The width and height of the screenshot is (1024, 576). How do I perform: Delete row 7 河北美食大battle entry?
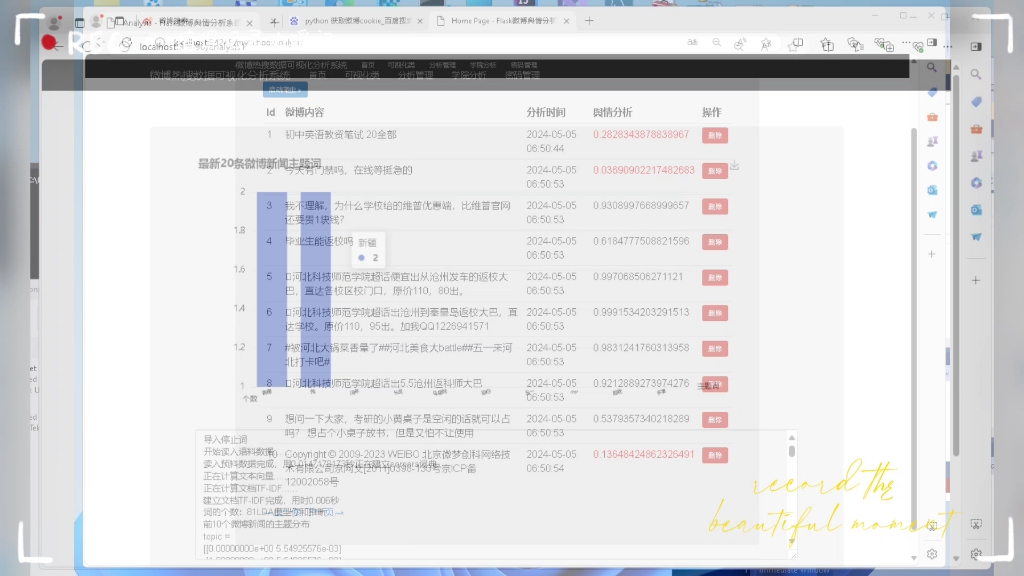pos(714,349)
